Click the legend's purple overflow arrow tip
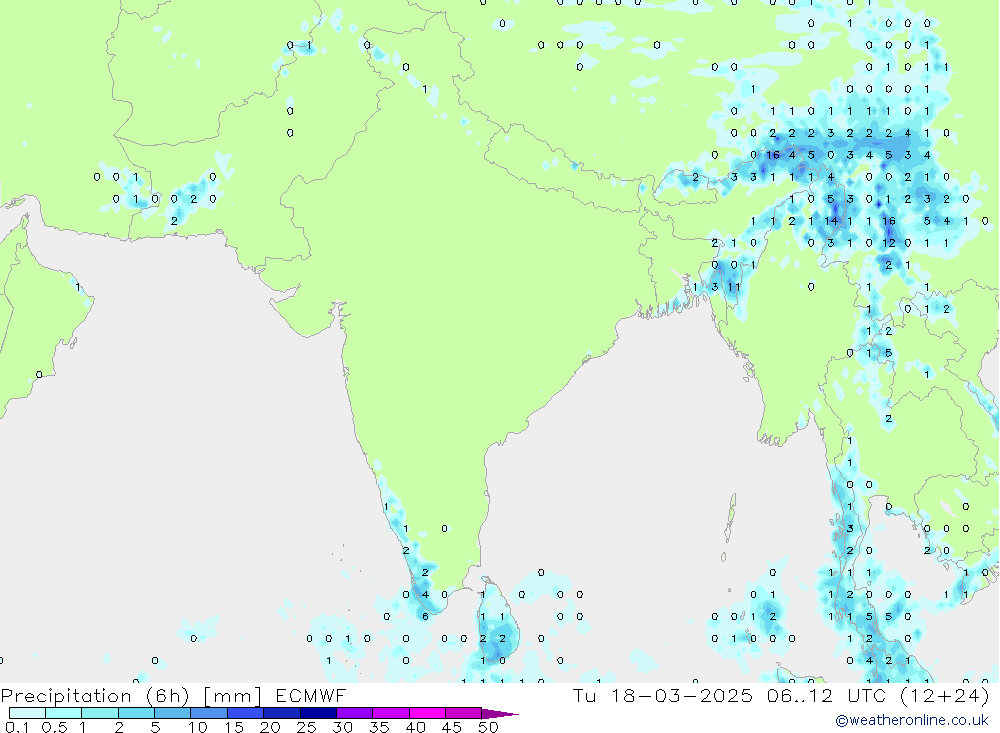Image resolution: width=1000 pixels, height=733 pixels. 501,714
